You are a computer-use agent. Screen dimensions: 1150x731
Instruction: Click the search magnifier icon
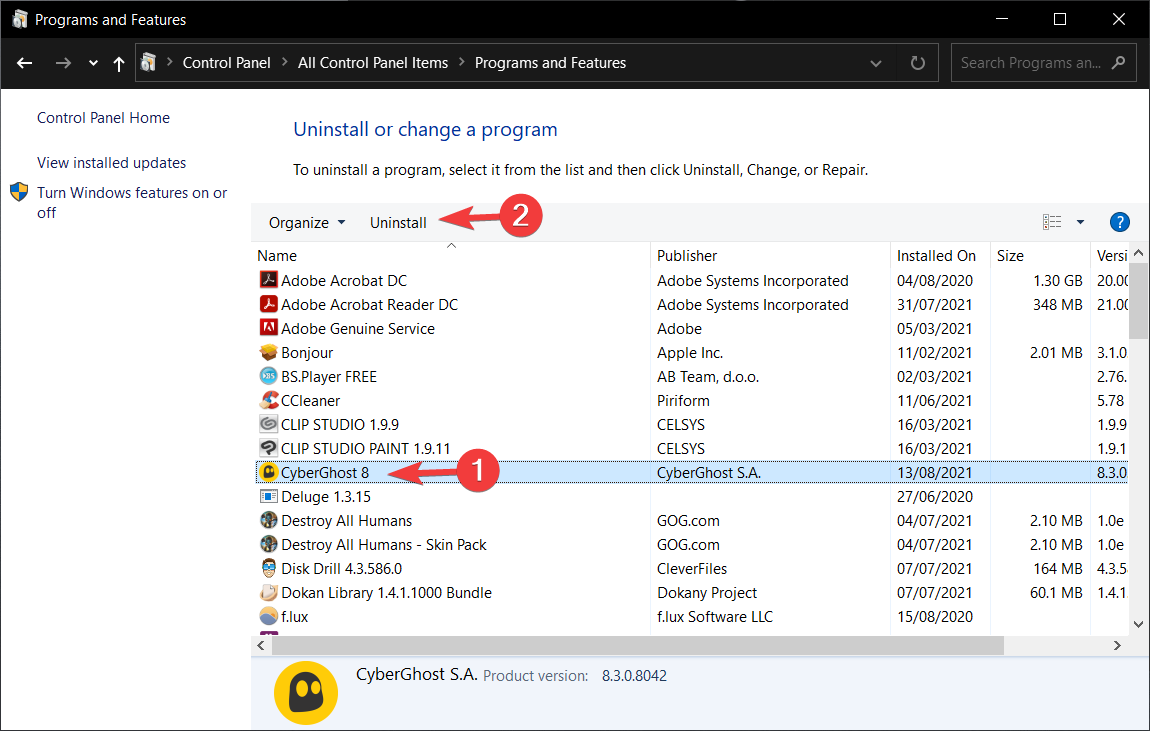pos(1118,63)
